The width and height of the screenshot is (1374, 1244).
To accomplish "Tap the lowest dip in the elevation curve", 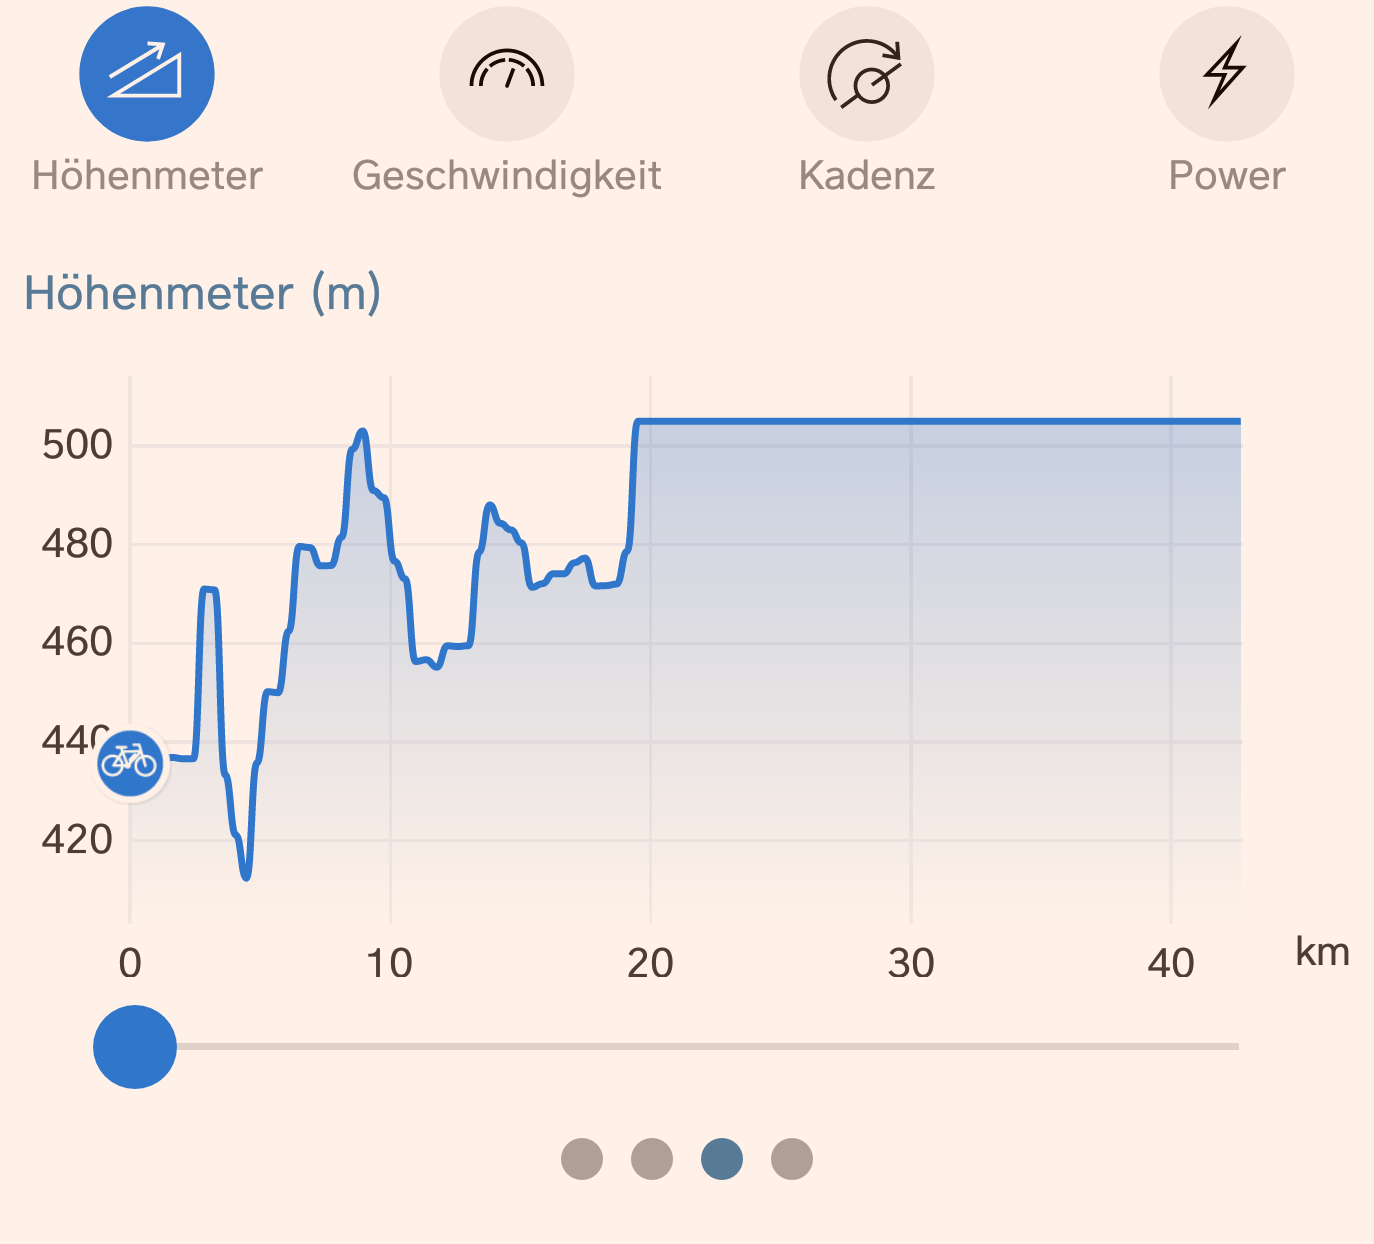I will tap(246, 877).
